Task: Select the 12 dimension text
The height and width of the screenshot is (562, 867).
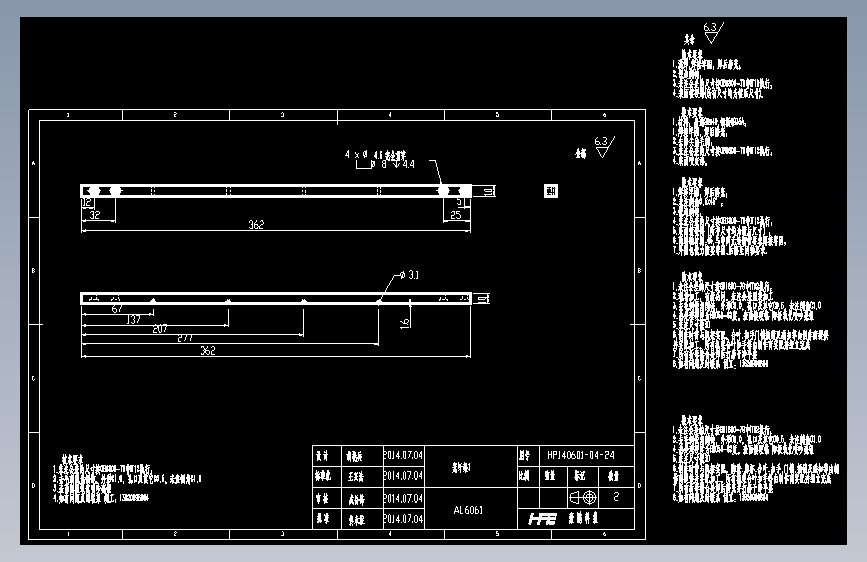Action: click(x=87, y=202)
